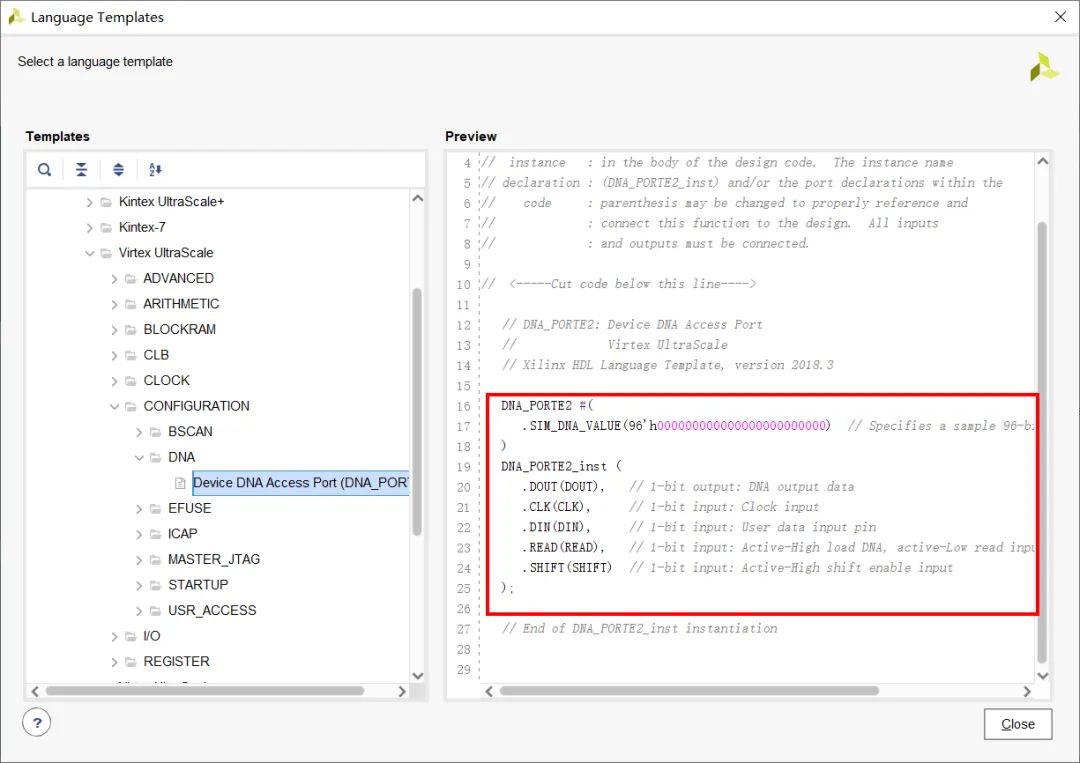Screen dimensions: 1080x763
Task: Click the DNA_PORTE2_inst ( code line
Action: pos(561,466)
